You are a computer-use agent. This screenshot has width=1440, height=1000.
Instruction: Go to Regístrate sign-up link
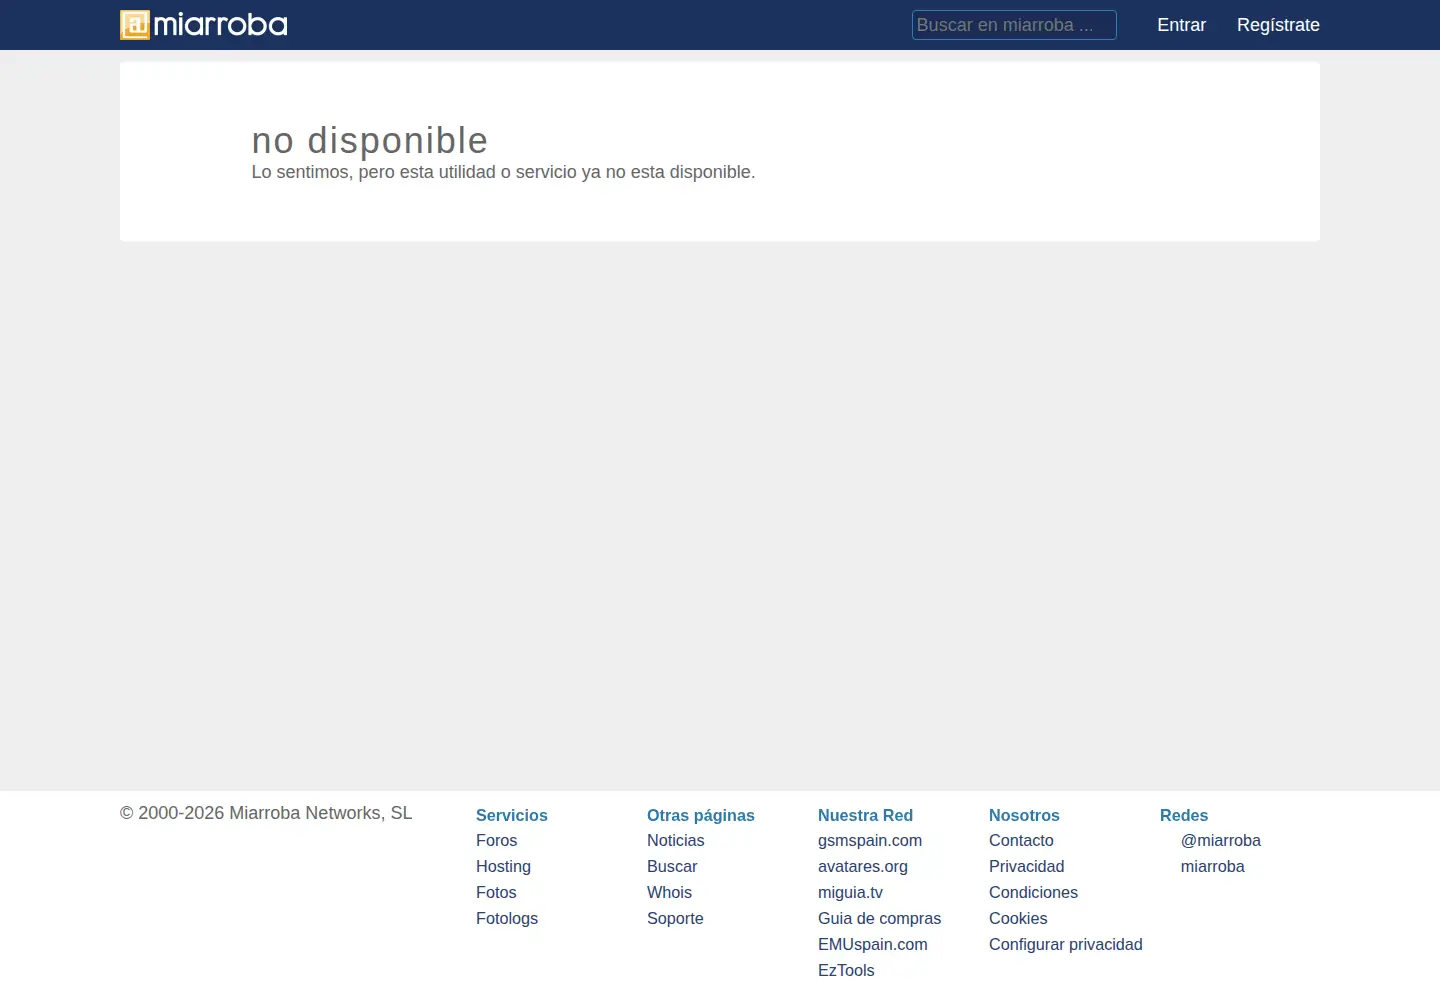pyautogui.click(x=1278, y=25)
